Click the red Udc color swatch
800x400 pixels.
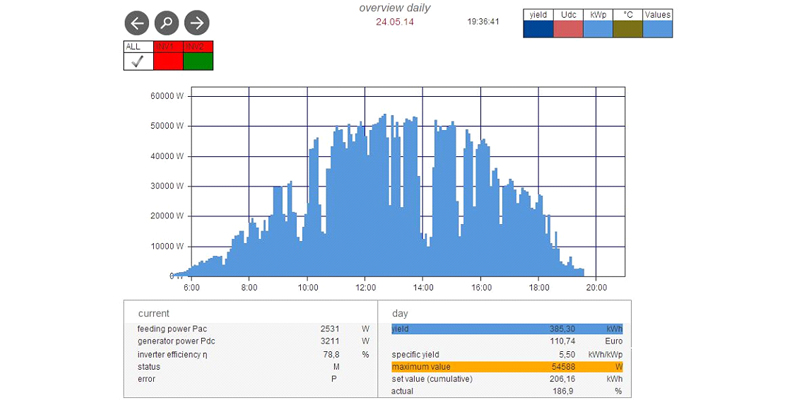click(x=568, y=30)
